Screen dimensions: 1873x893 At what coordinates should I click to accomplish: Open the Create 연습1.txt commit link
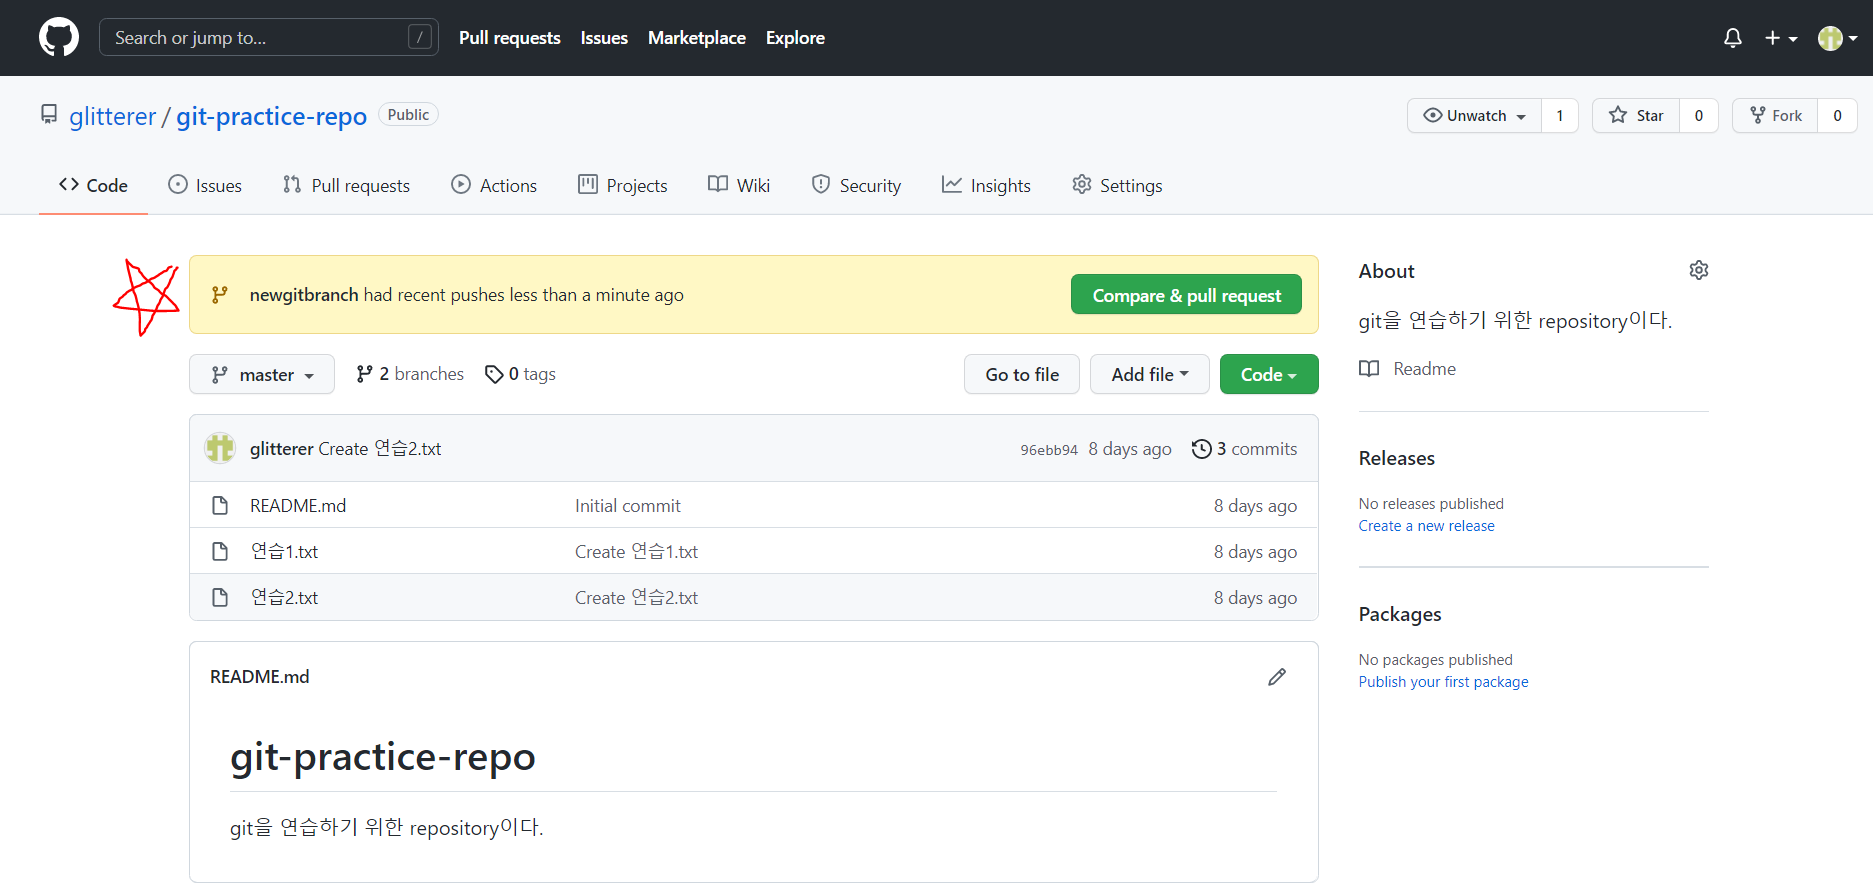click(636, 552)
